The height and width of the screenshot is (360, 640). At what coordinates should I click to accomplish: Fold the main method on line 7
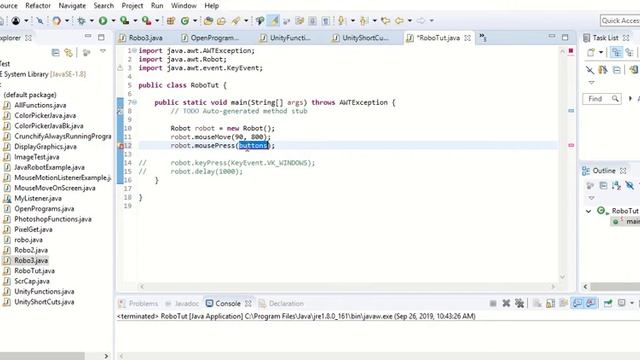[x=134, y=102]
